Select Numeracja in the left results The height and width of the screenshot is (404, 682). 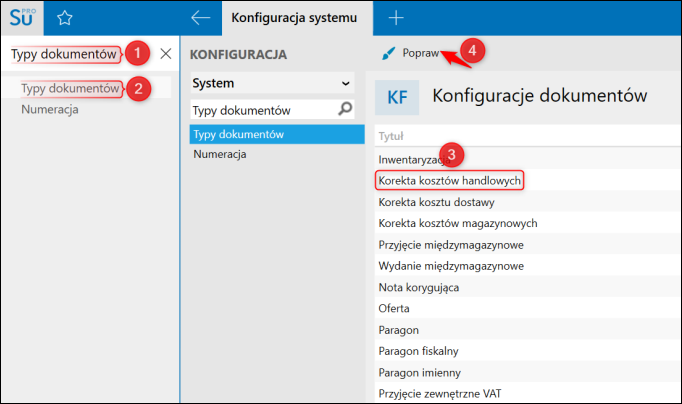coord(50,109)
